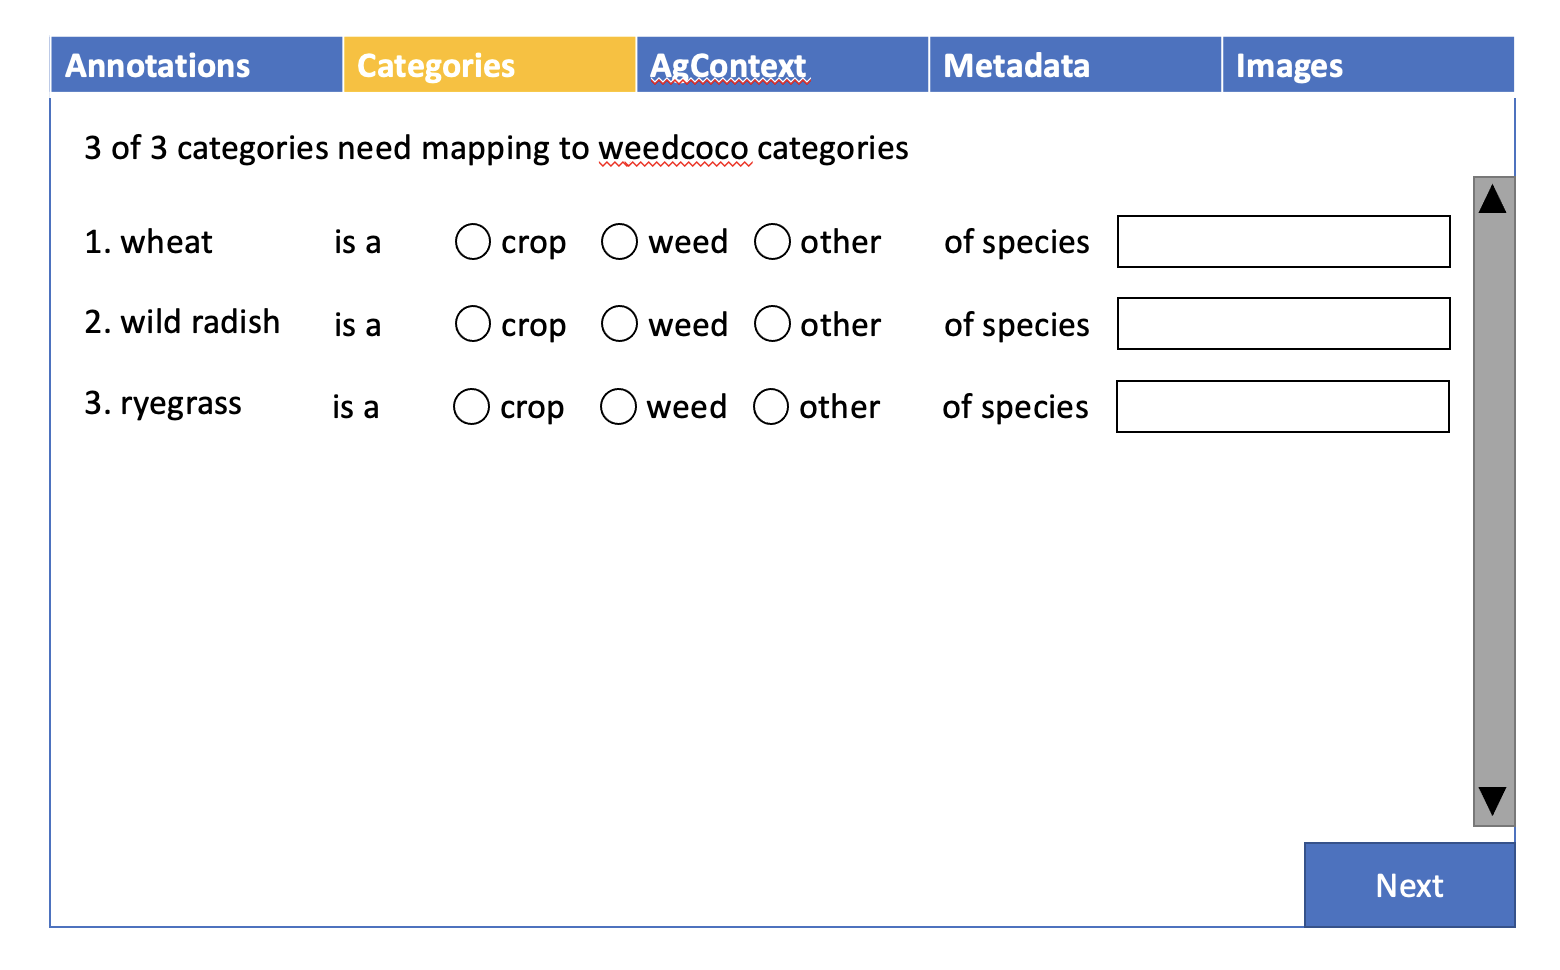Open the Categories tab
The image size is (1560, 970).
(x=436, y=64)
